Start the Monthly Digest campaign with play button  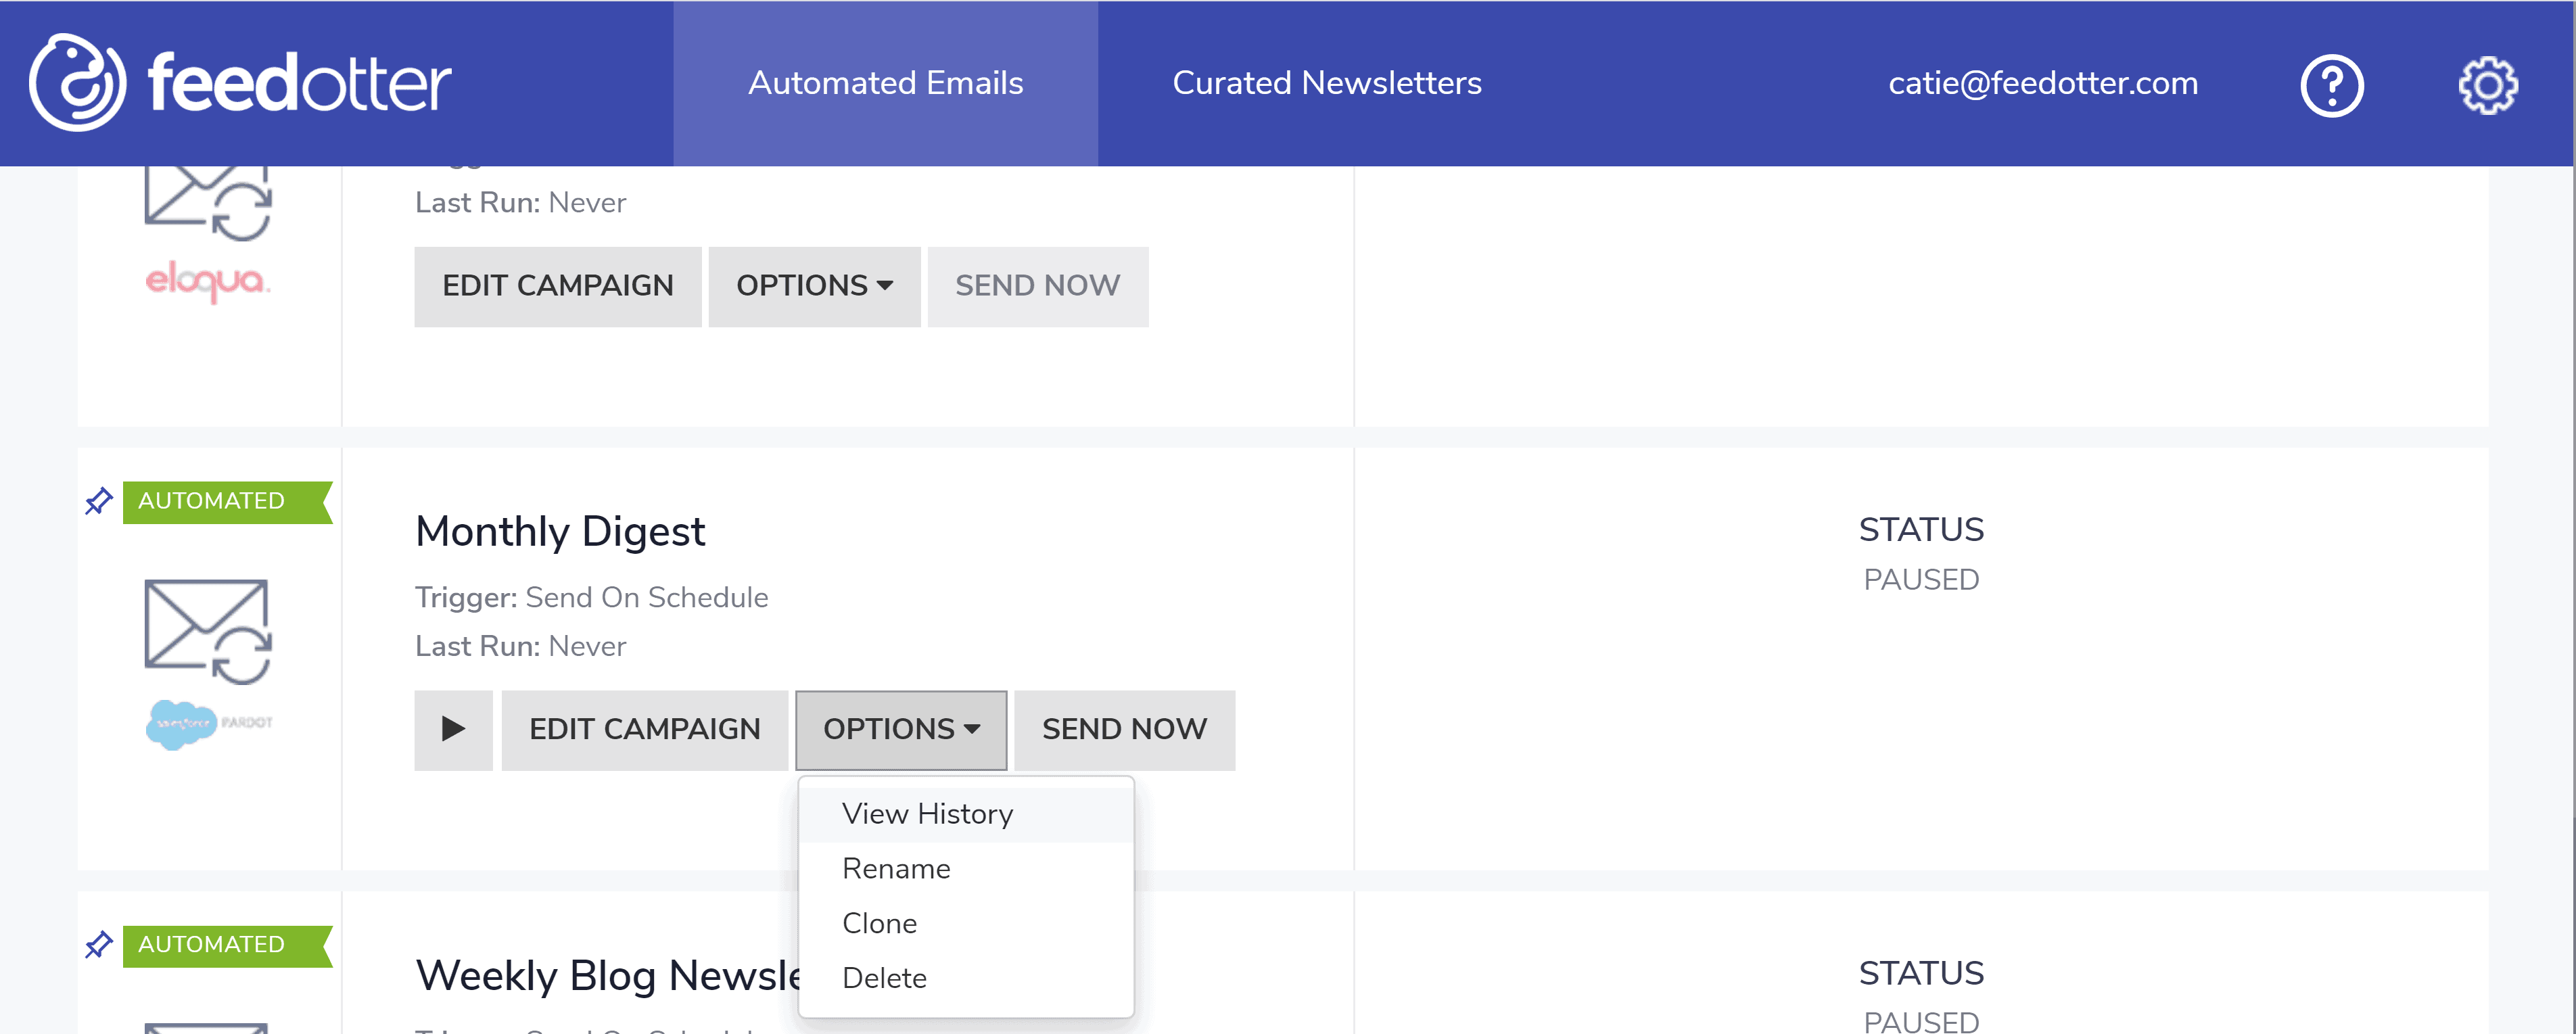click(453, 730)
